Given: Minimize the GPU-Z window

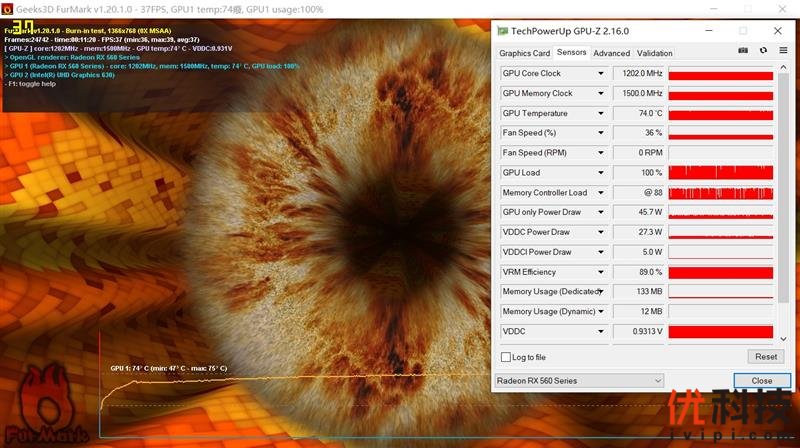Looking at the screenshot, I should point(709,31).
